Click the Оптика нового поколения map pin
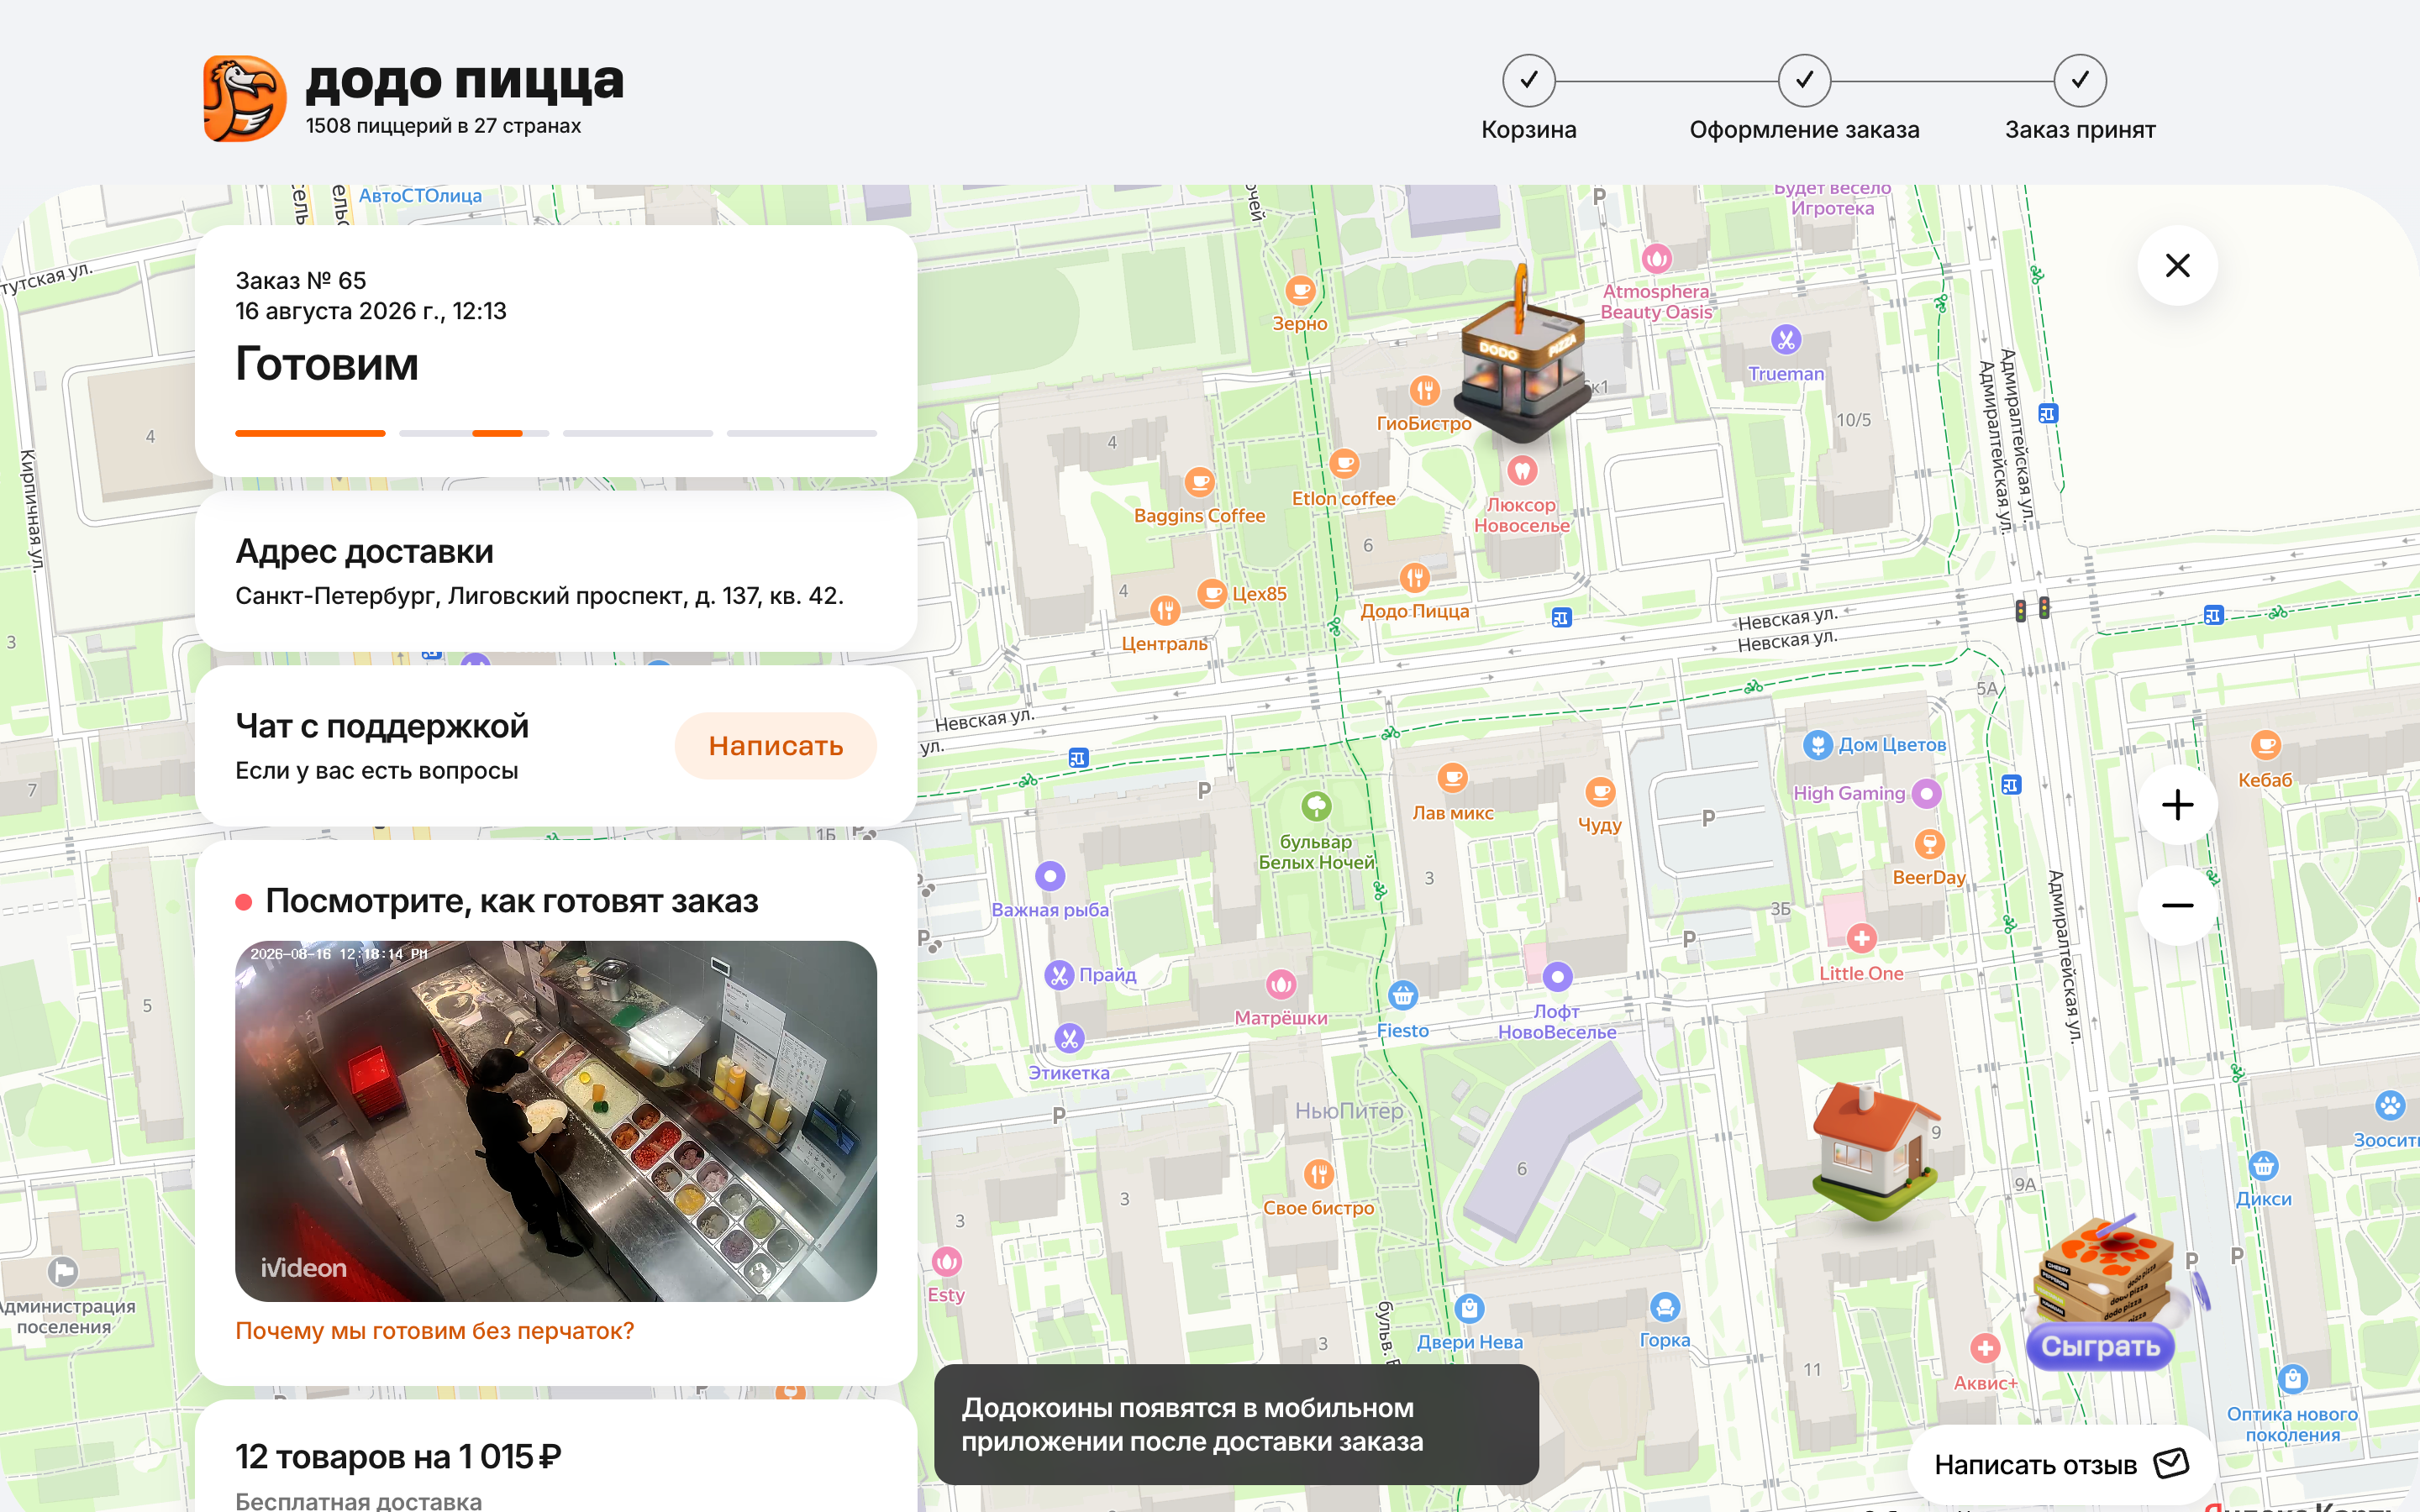The width and height of the screenshot is (2420, 1512). (2292, 1379)
